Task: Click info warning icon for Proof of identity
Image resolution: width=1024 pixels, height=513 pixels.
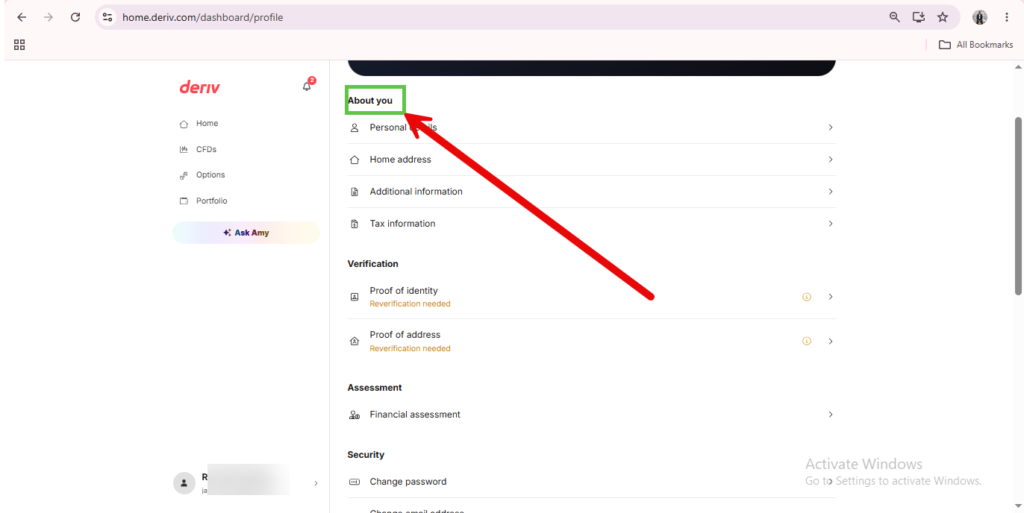Action: click(x=807, y=296)
